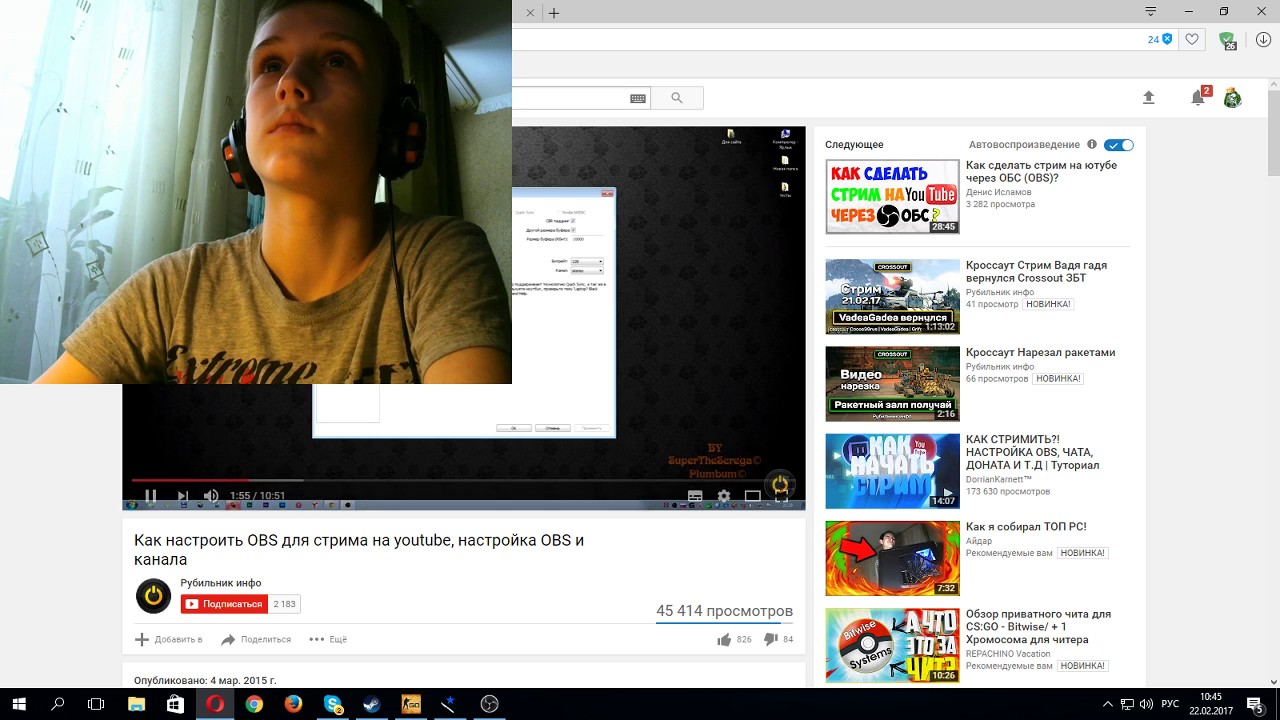Toggle subtitles in the video player
This screenshot has height=720, width=1280.
tap(695, 496)
